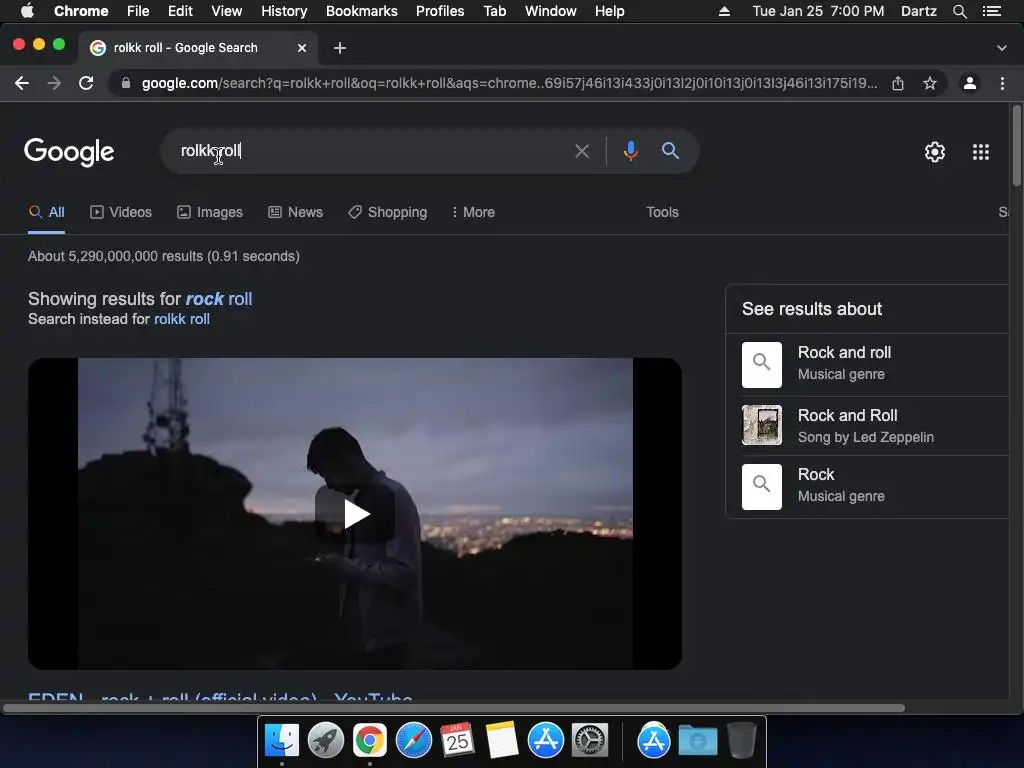1024x768 pixels.
Task: Open the History menu
Action: (x=284, y=11)
